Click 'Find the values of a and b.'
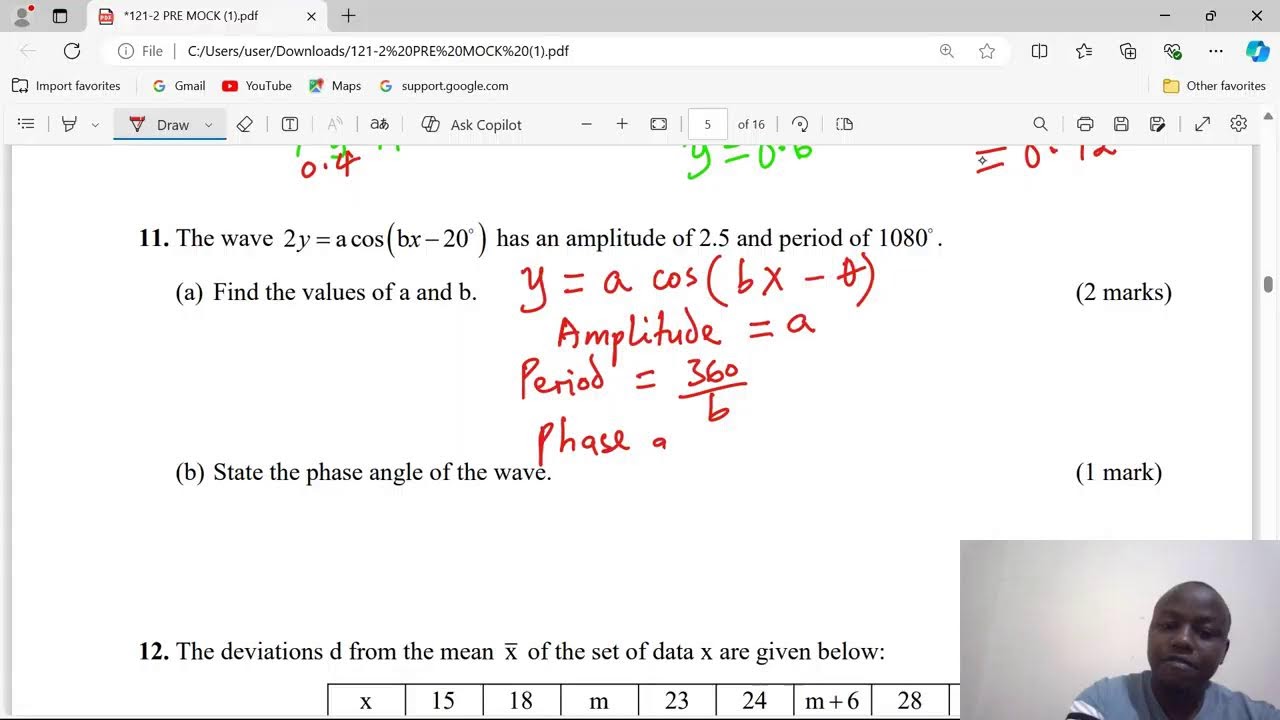The width and height of the screenshot is (1280, 720). (345, 292)
